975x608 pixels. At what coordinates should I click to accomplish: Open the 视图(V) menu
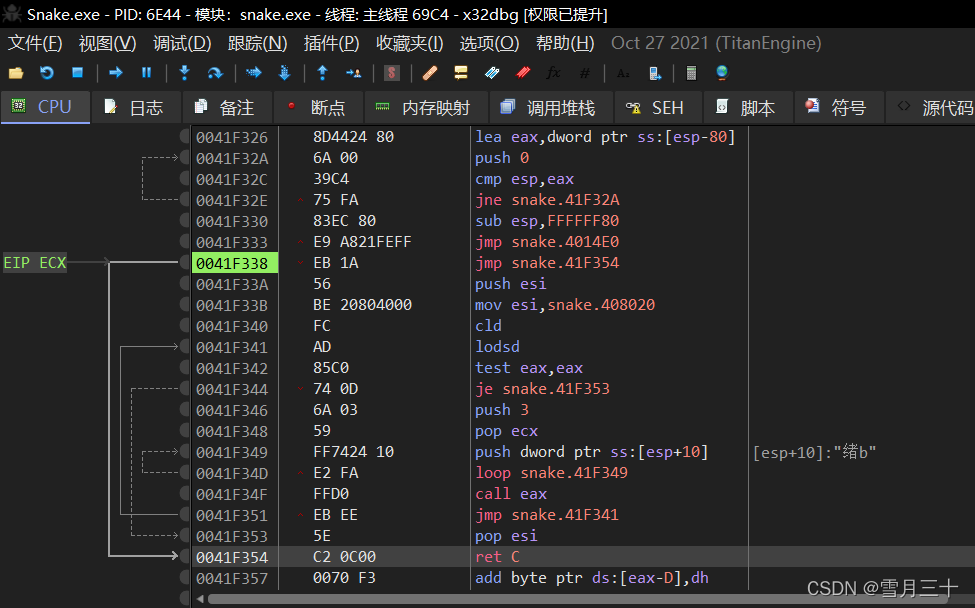pyautogui.click(x=107, y=43)
